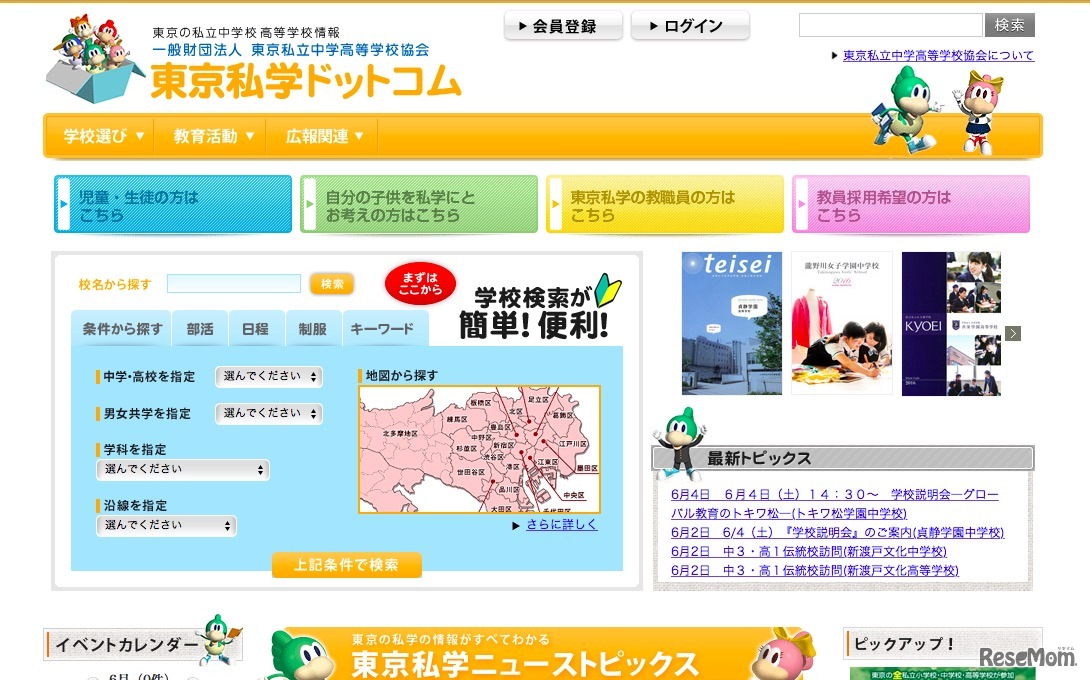The image size is (1090, 680).
Task: Switch to the 日程 tab
Action: tap(256, 329)
